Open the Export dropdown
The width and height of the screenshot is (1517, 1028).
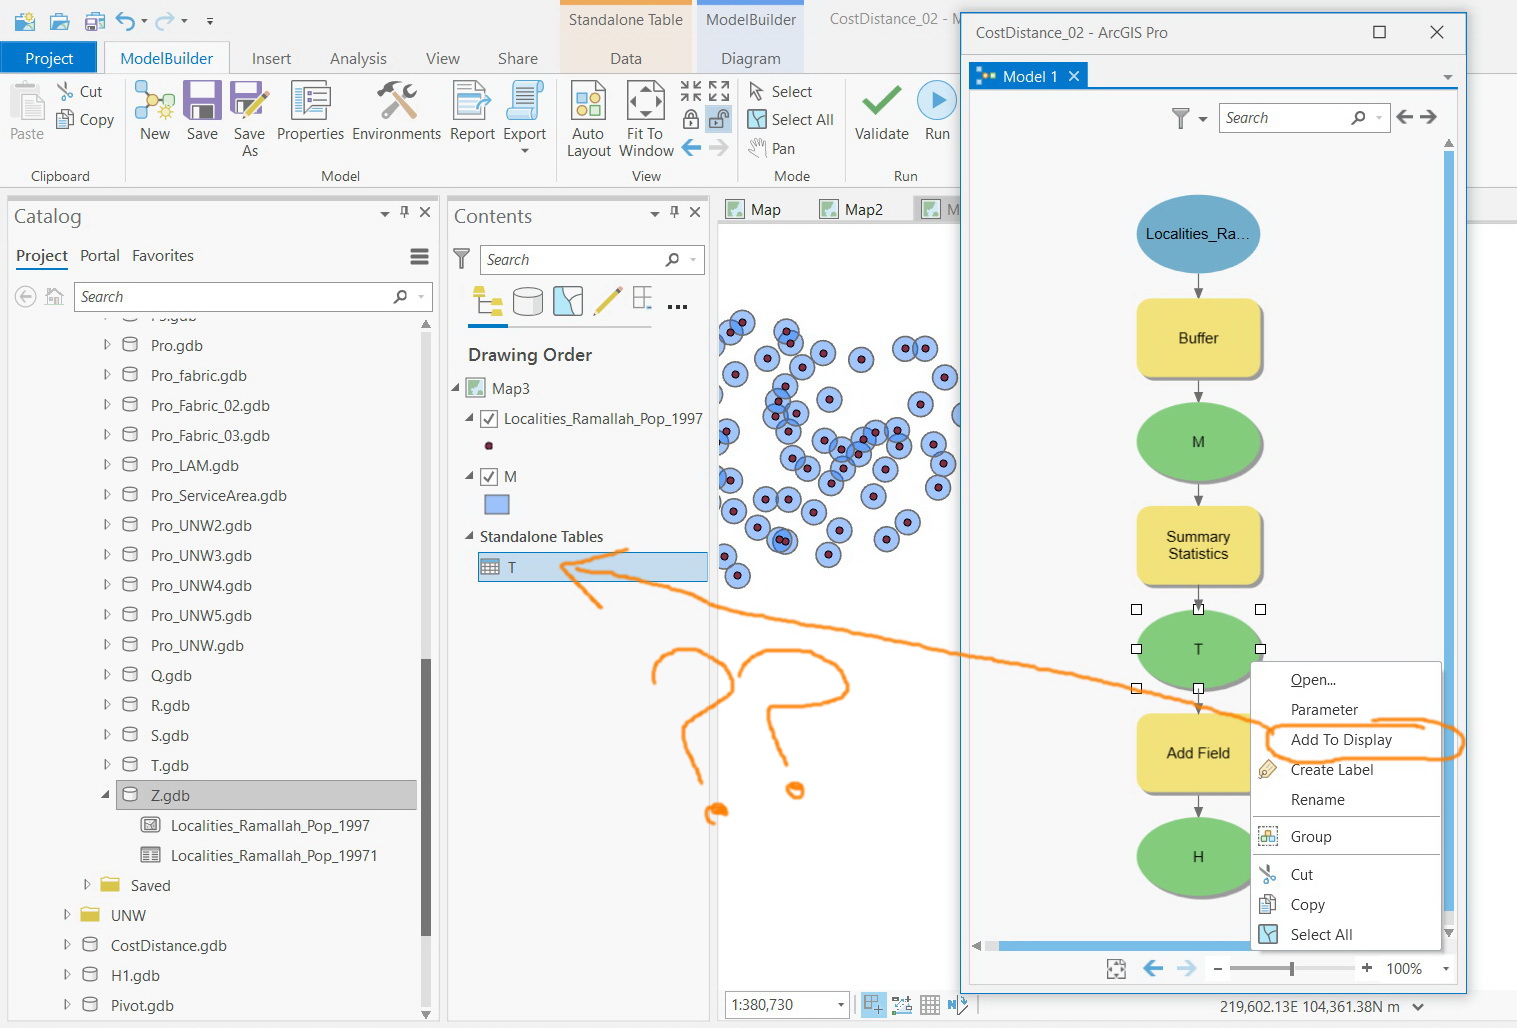click(525, 151)
